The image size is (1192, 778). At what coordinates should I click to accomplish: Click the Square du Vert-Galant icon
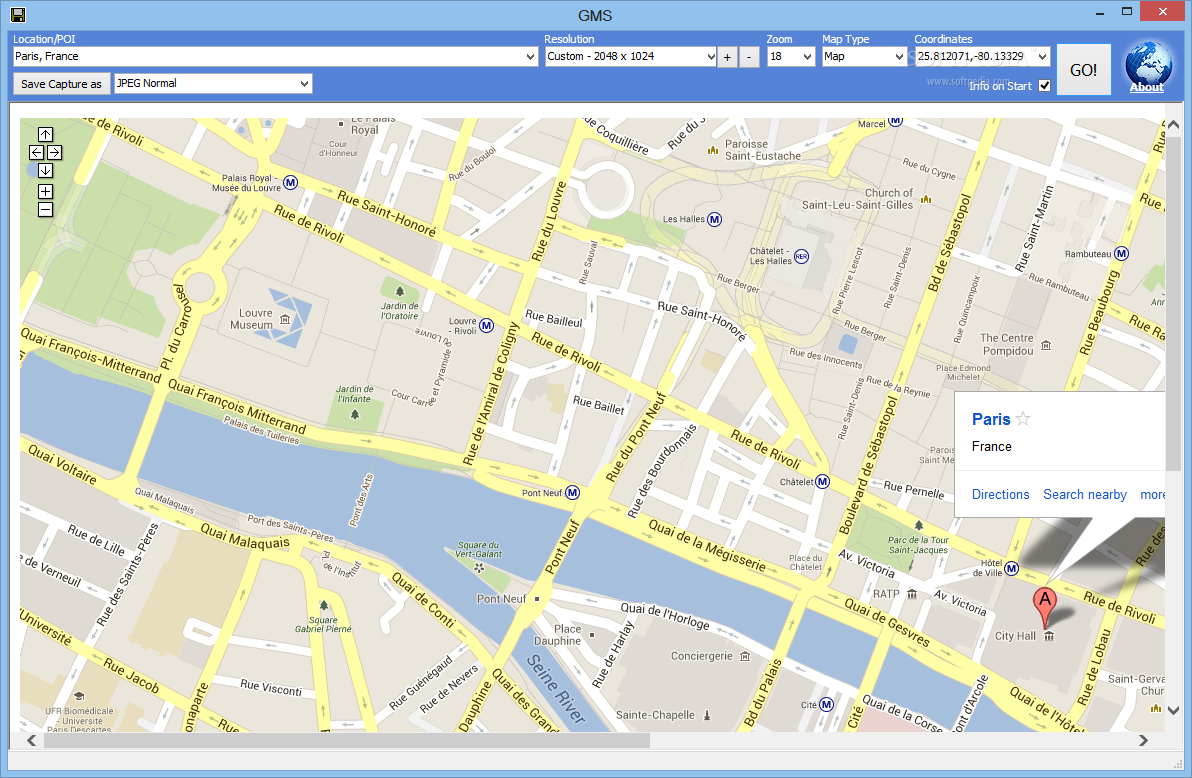tap(478, 567)
